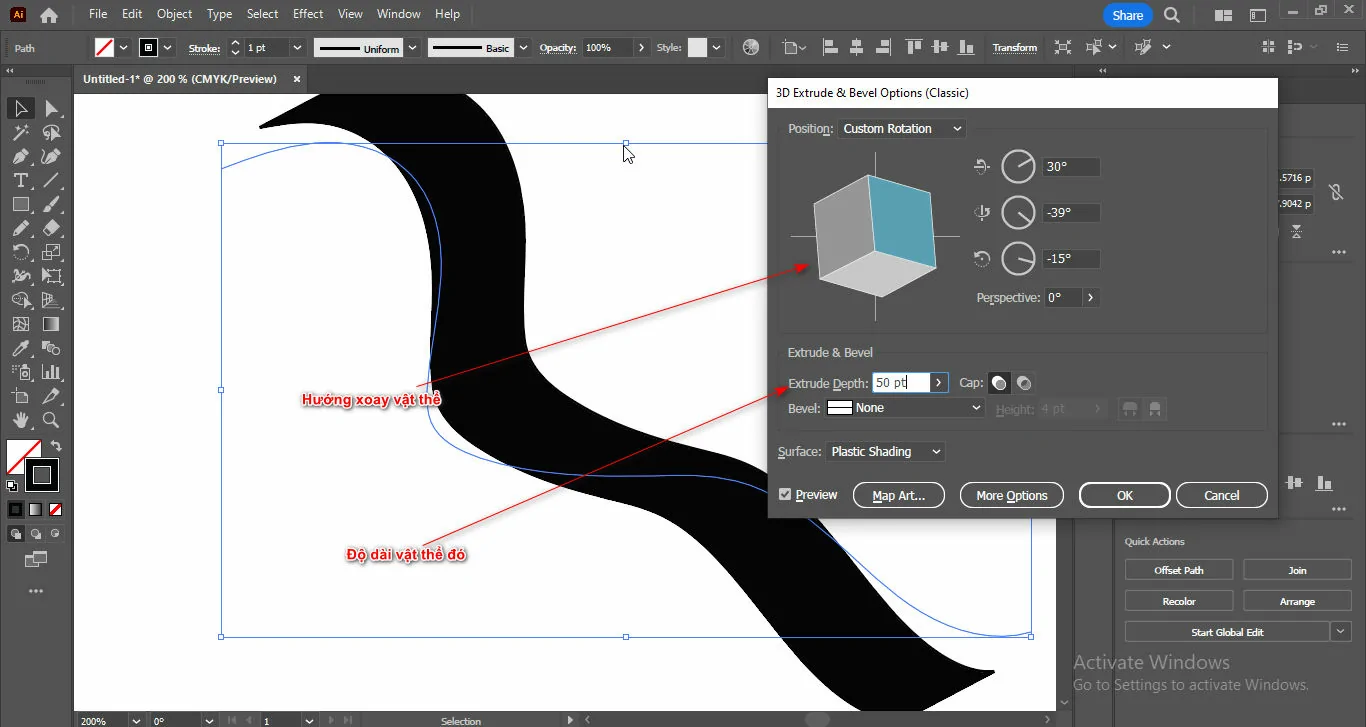Viewport: 1366px width, 727px height.
Task: Select the Pen tool
Action: coord(20,157)
